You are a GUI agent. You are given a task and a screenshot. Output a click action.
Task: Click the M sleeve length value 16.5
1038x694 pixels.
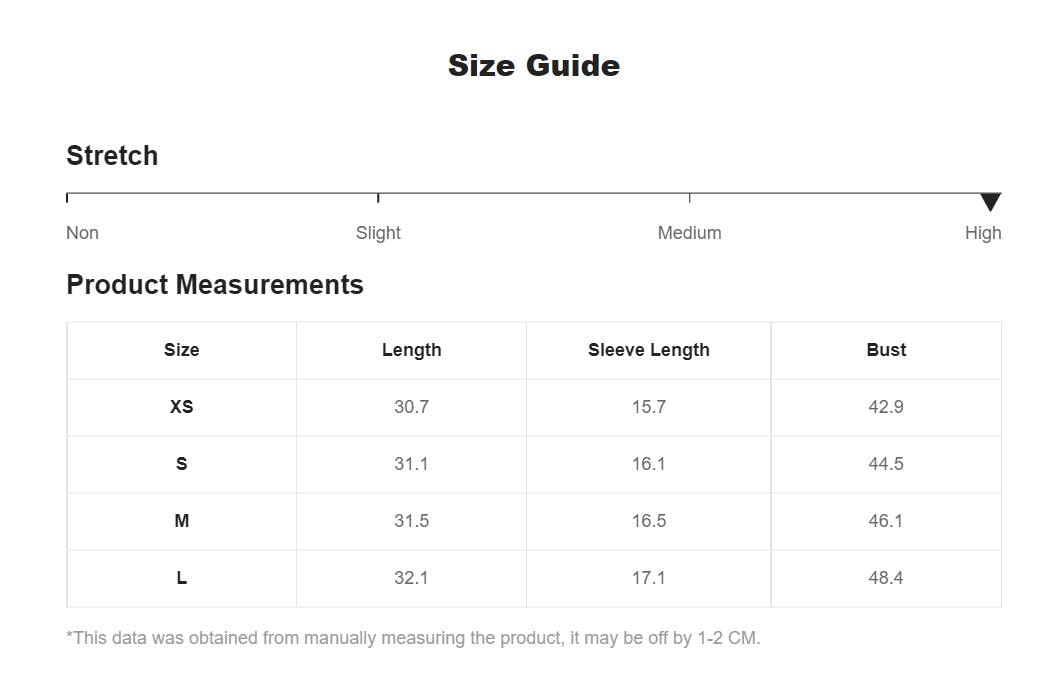pyautogui.click(x=649, y=521)
